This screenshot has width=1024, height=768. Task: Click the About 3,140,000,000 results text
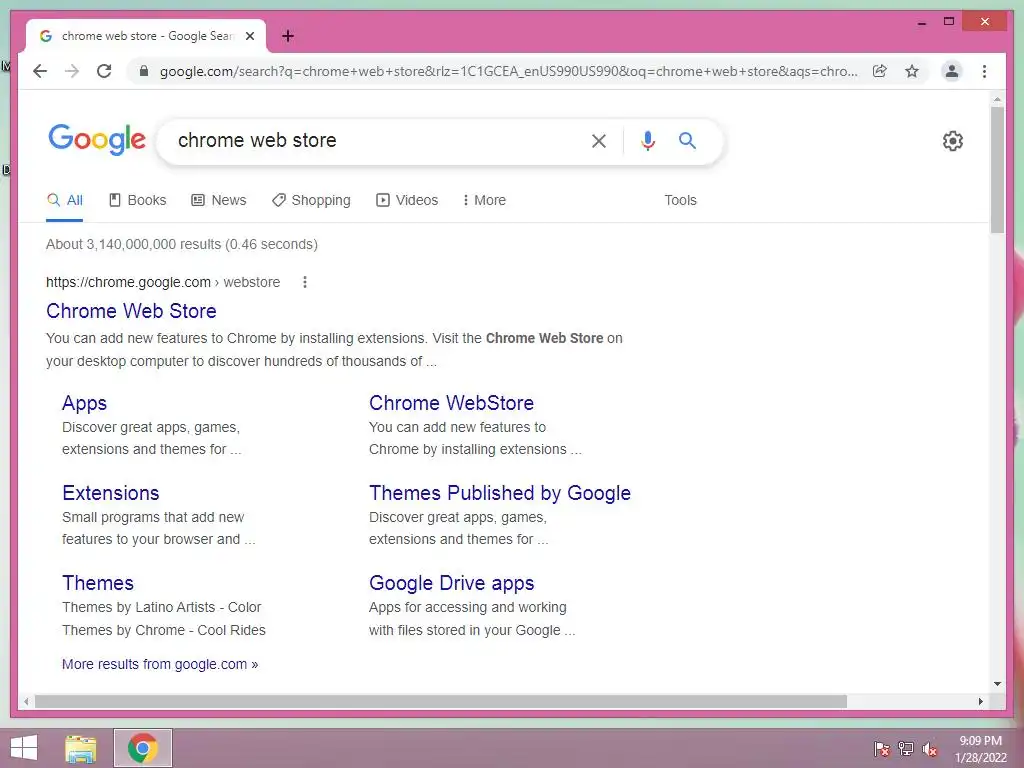tap(182, 244)
